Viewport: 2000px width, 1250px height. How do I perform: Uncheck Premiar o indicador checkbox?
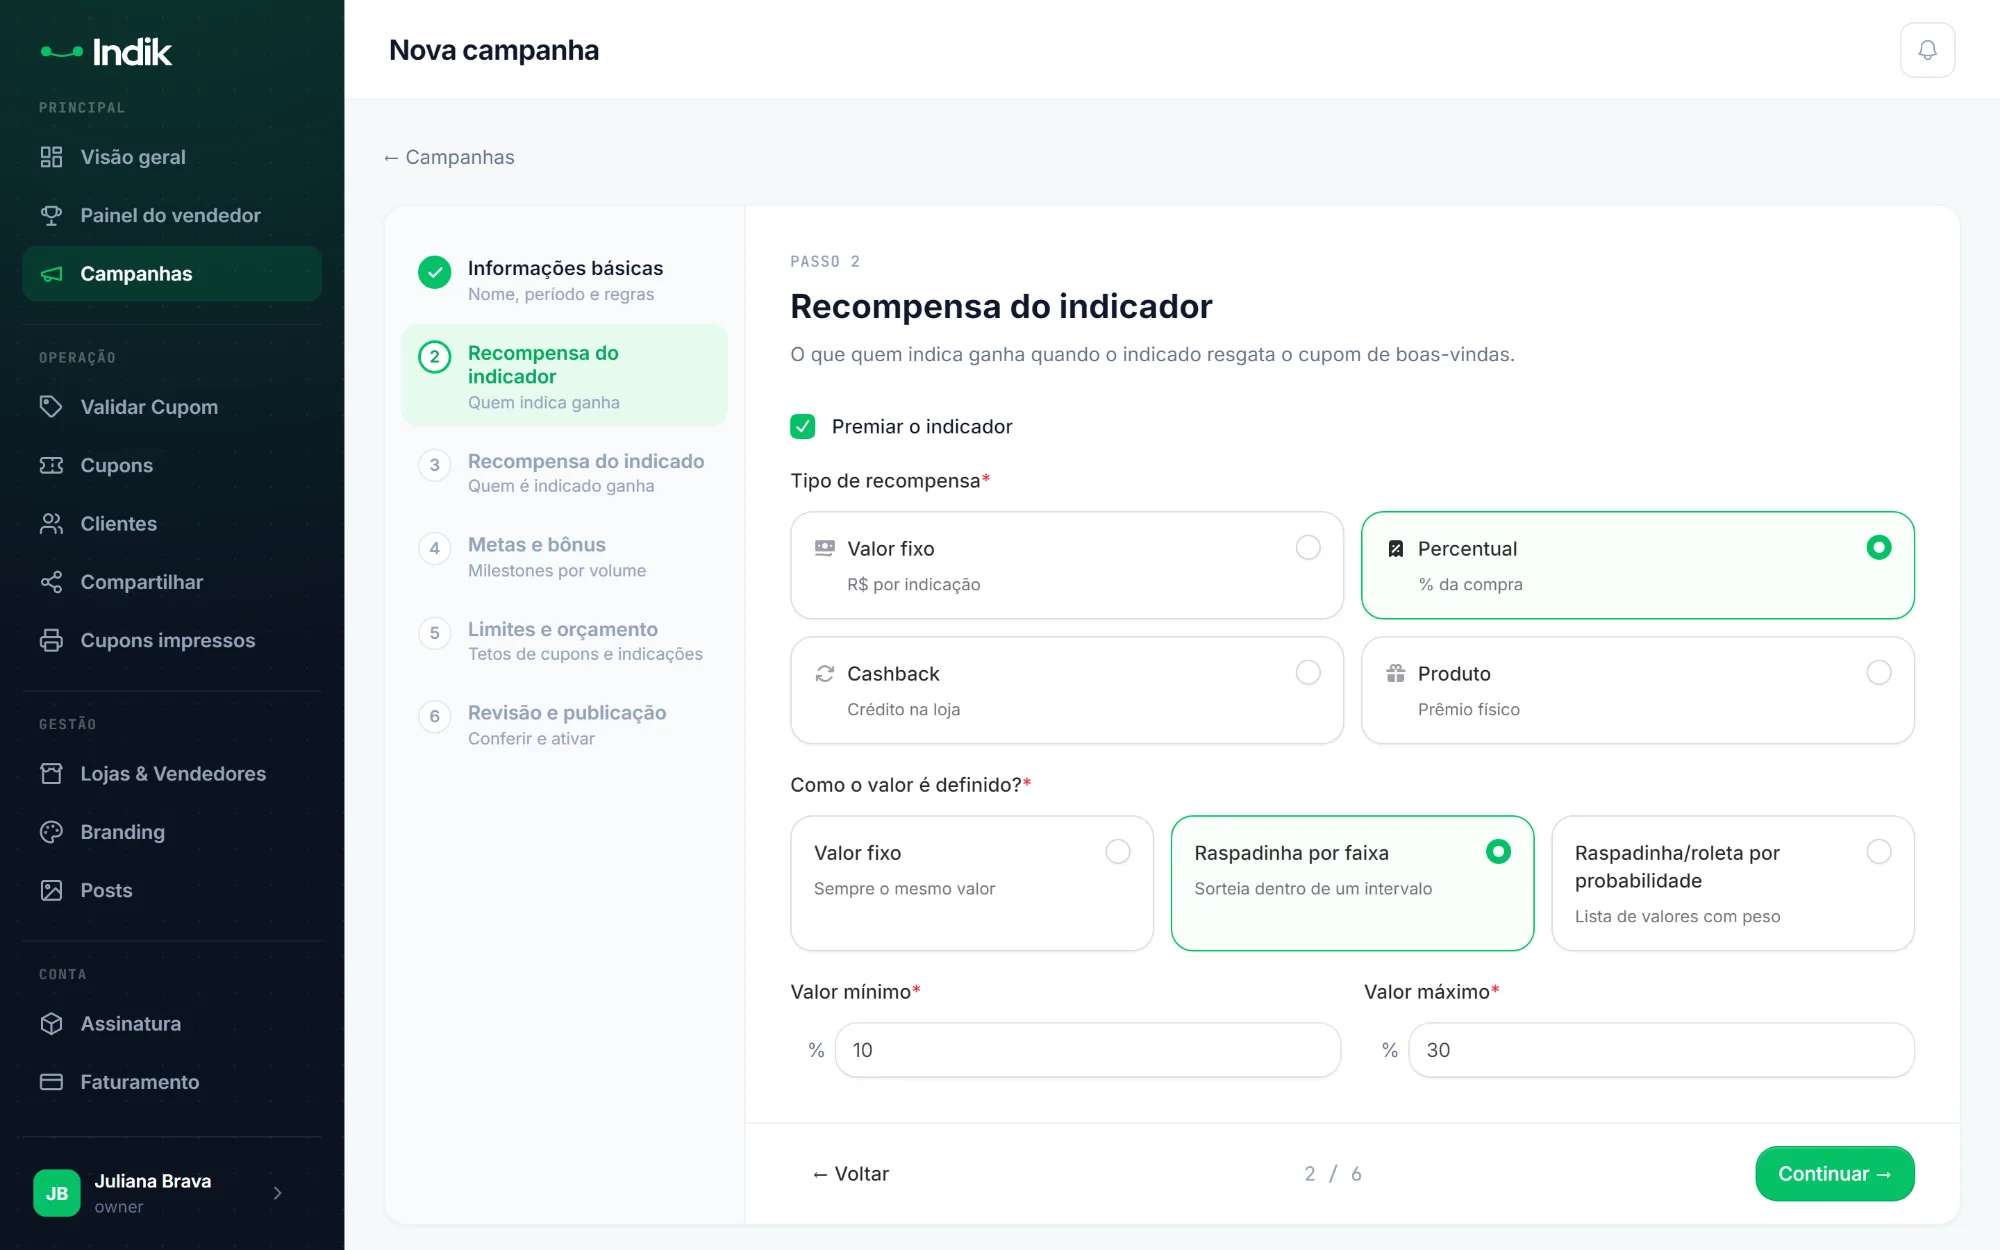[802, 427]
